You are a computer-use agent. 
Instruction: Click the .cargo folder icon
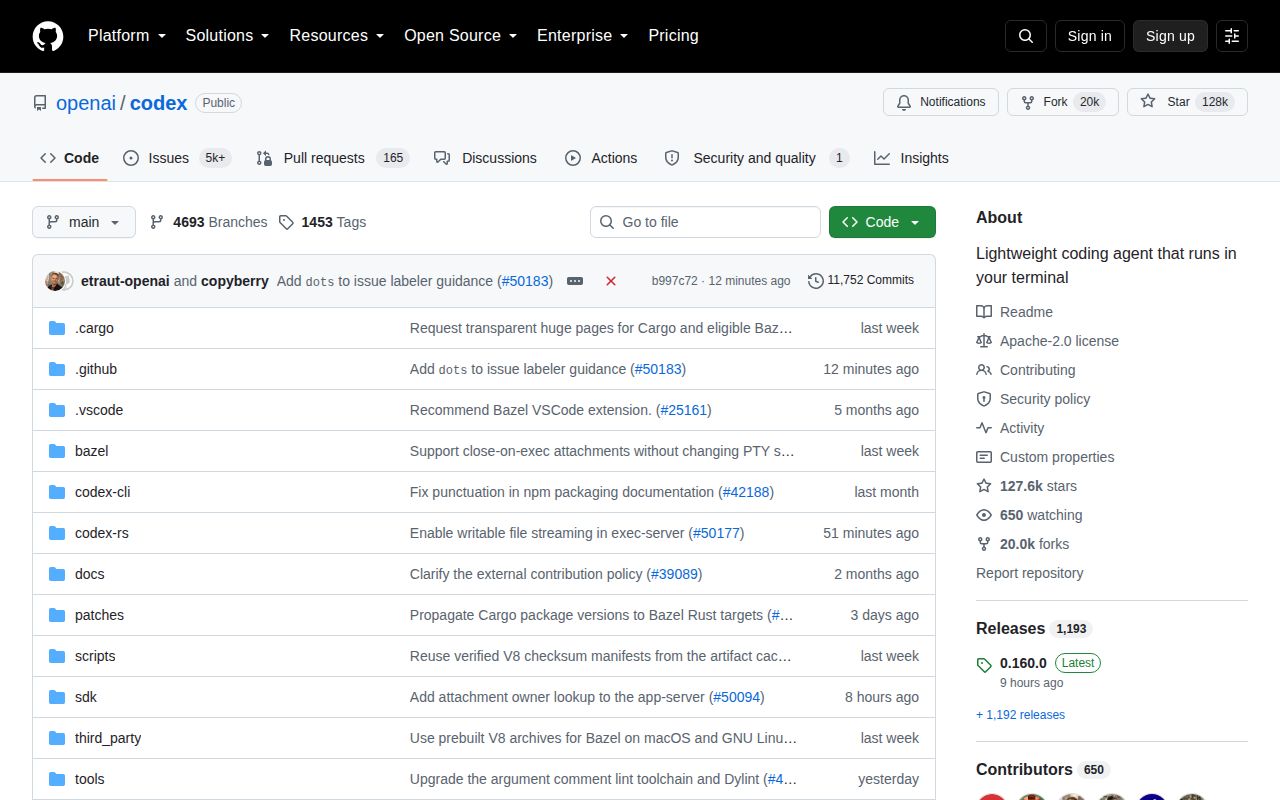(57, 328)
